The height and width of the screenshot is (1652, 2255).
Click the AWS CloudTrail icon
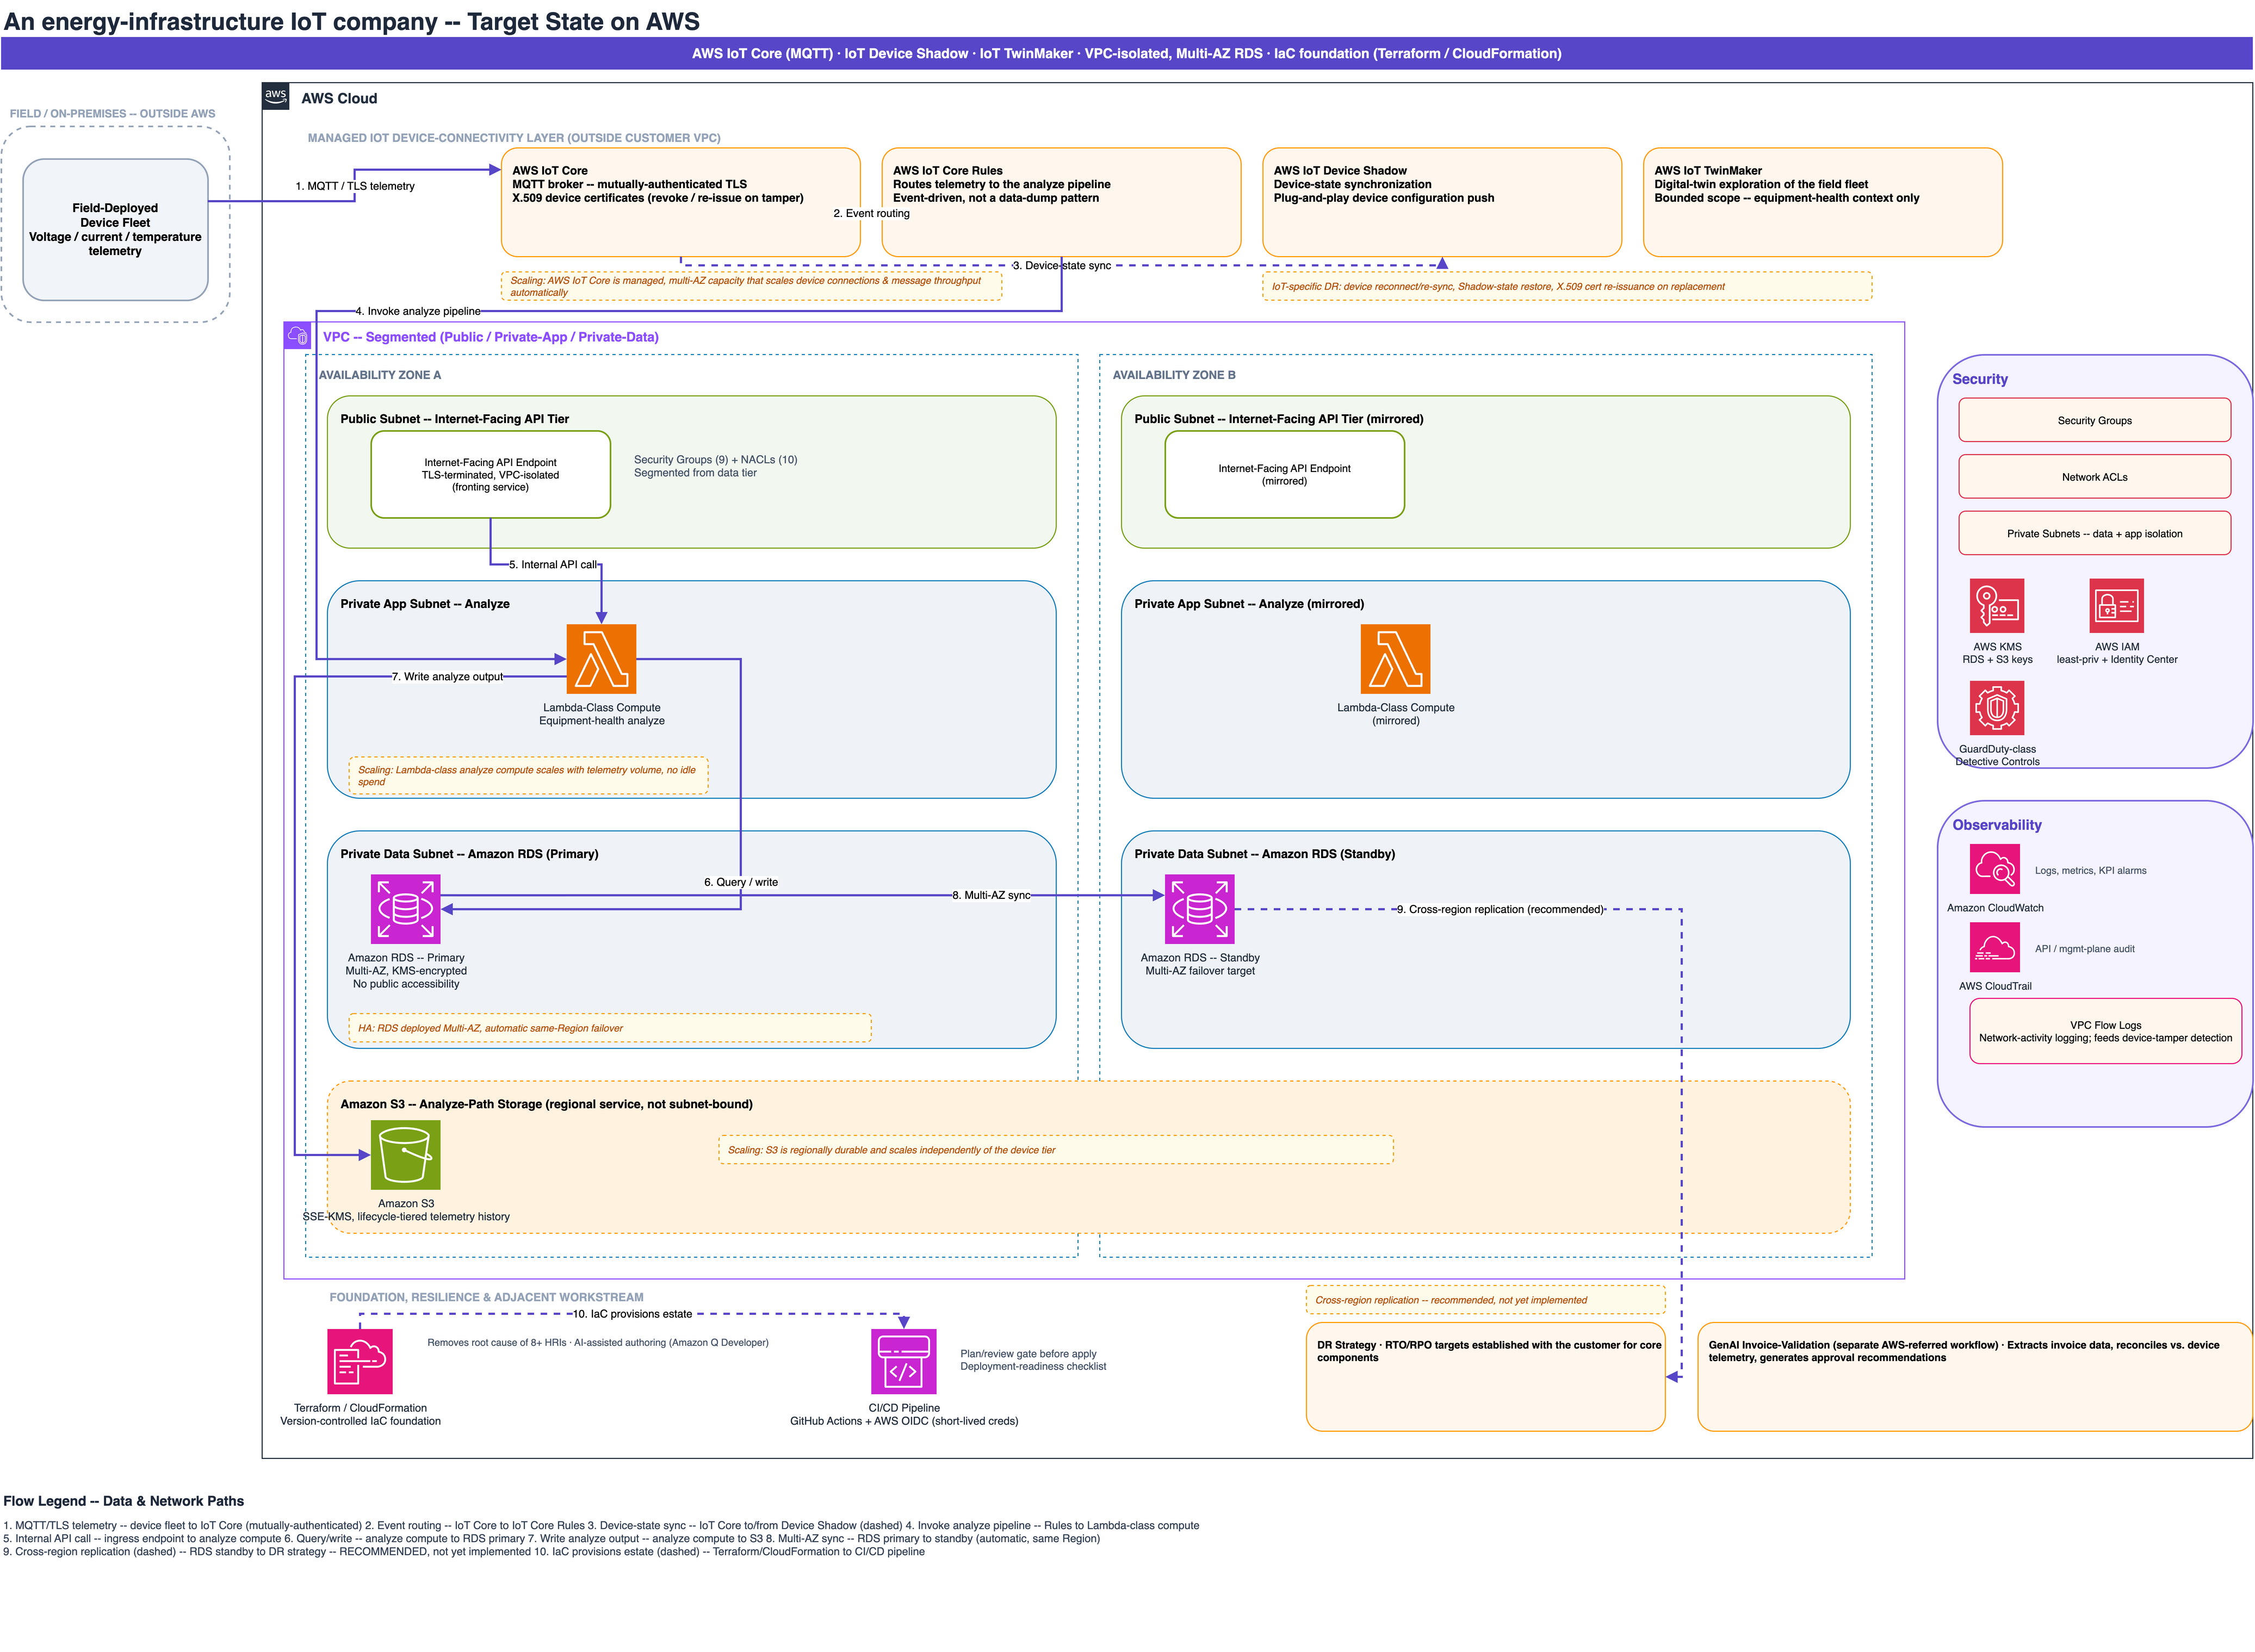coord(1994,947)
